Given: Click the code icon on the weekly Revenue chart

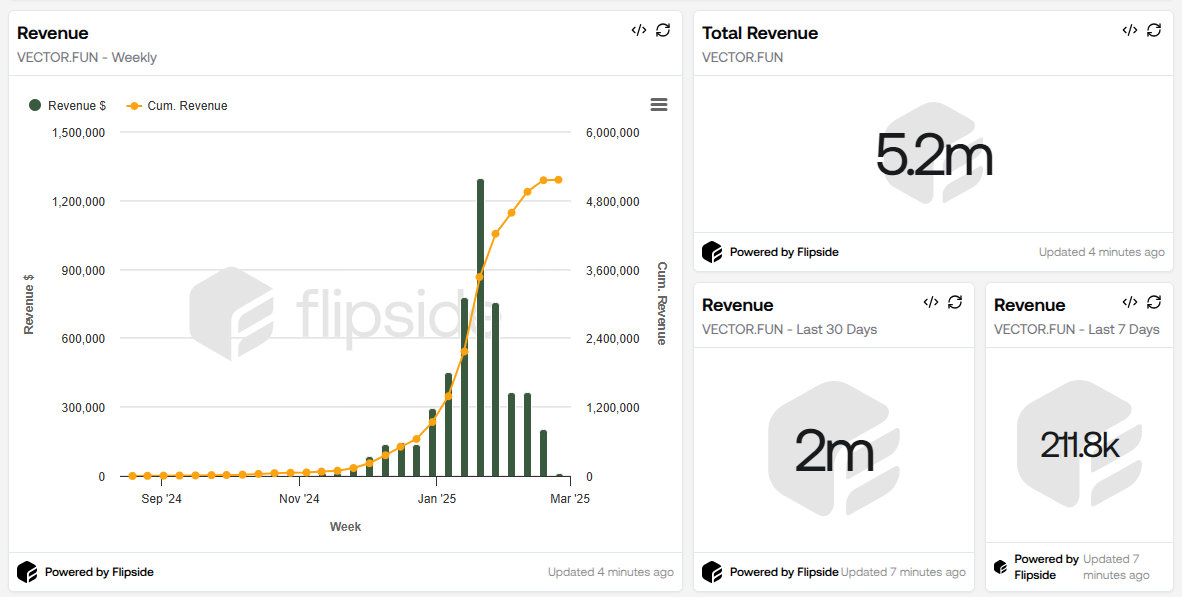Looking at the screenshot, I should pyautogui.click(x=639, y=30).
